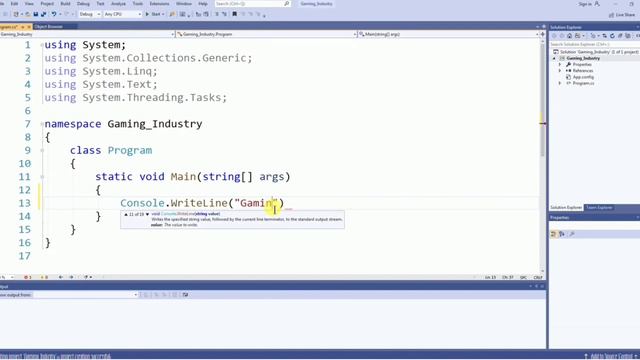Open the Undo history dropdown arrow
640x360 pixels.
[x=60, y=14]
